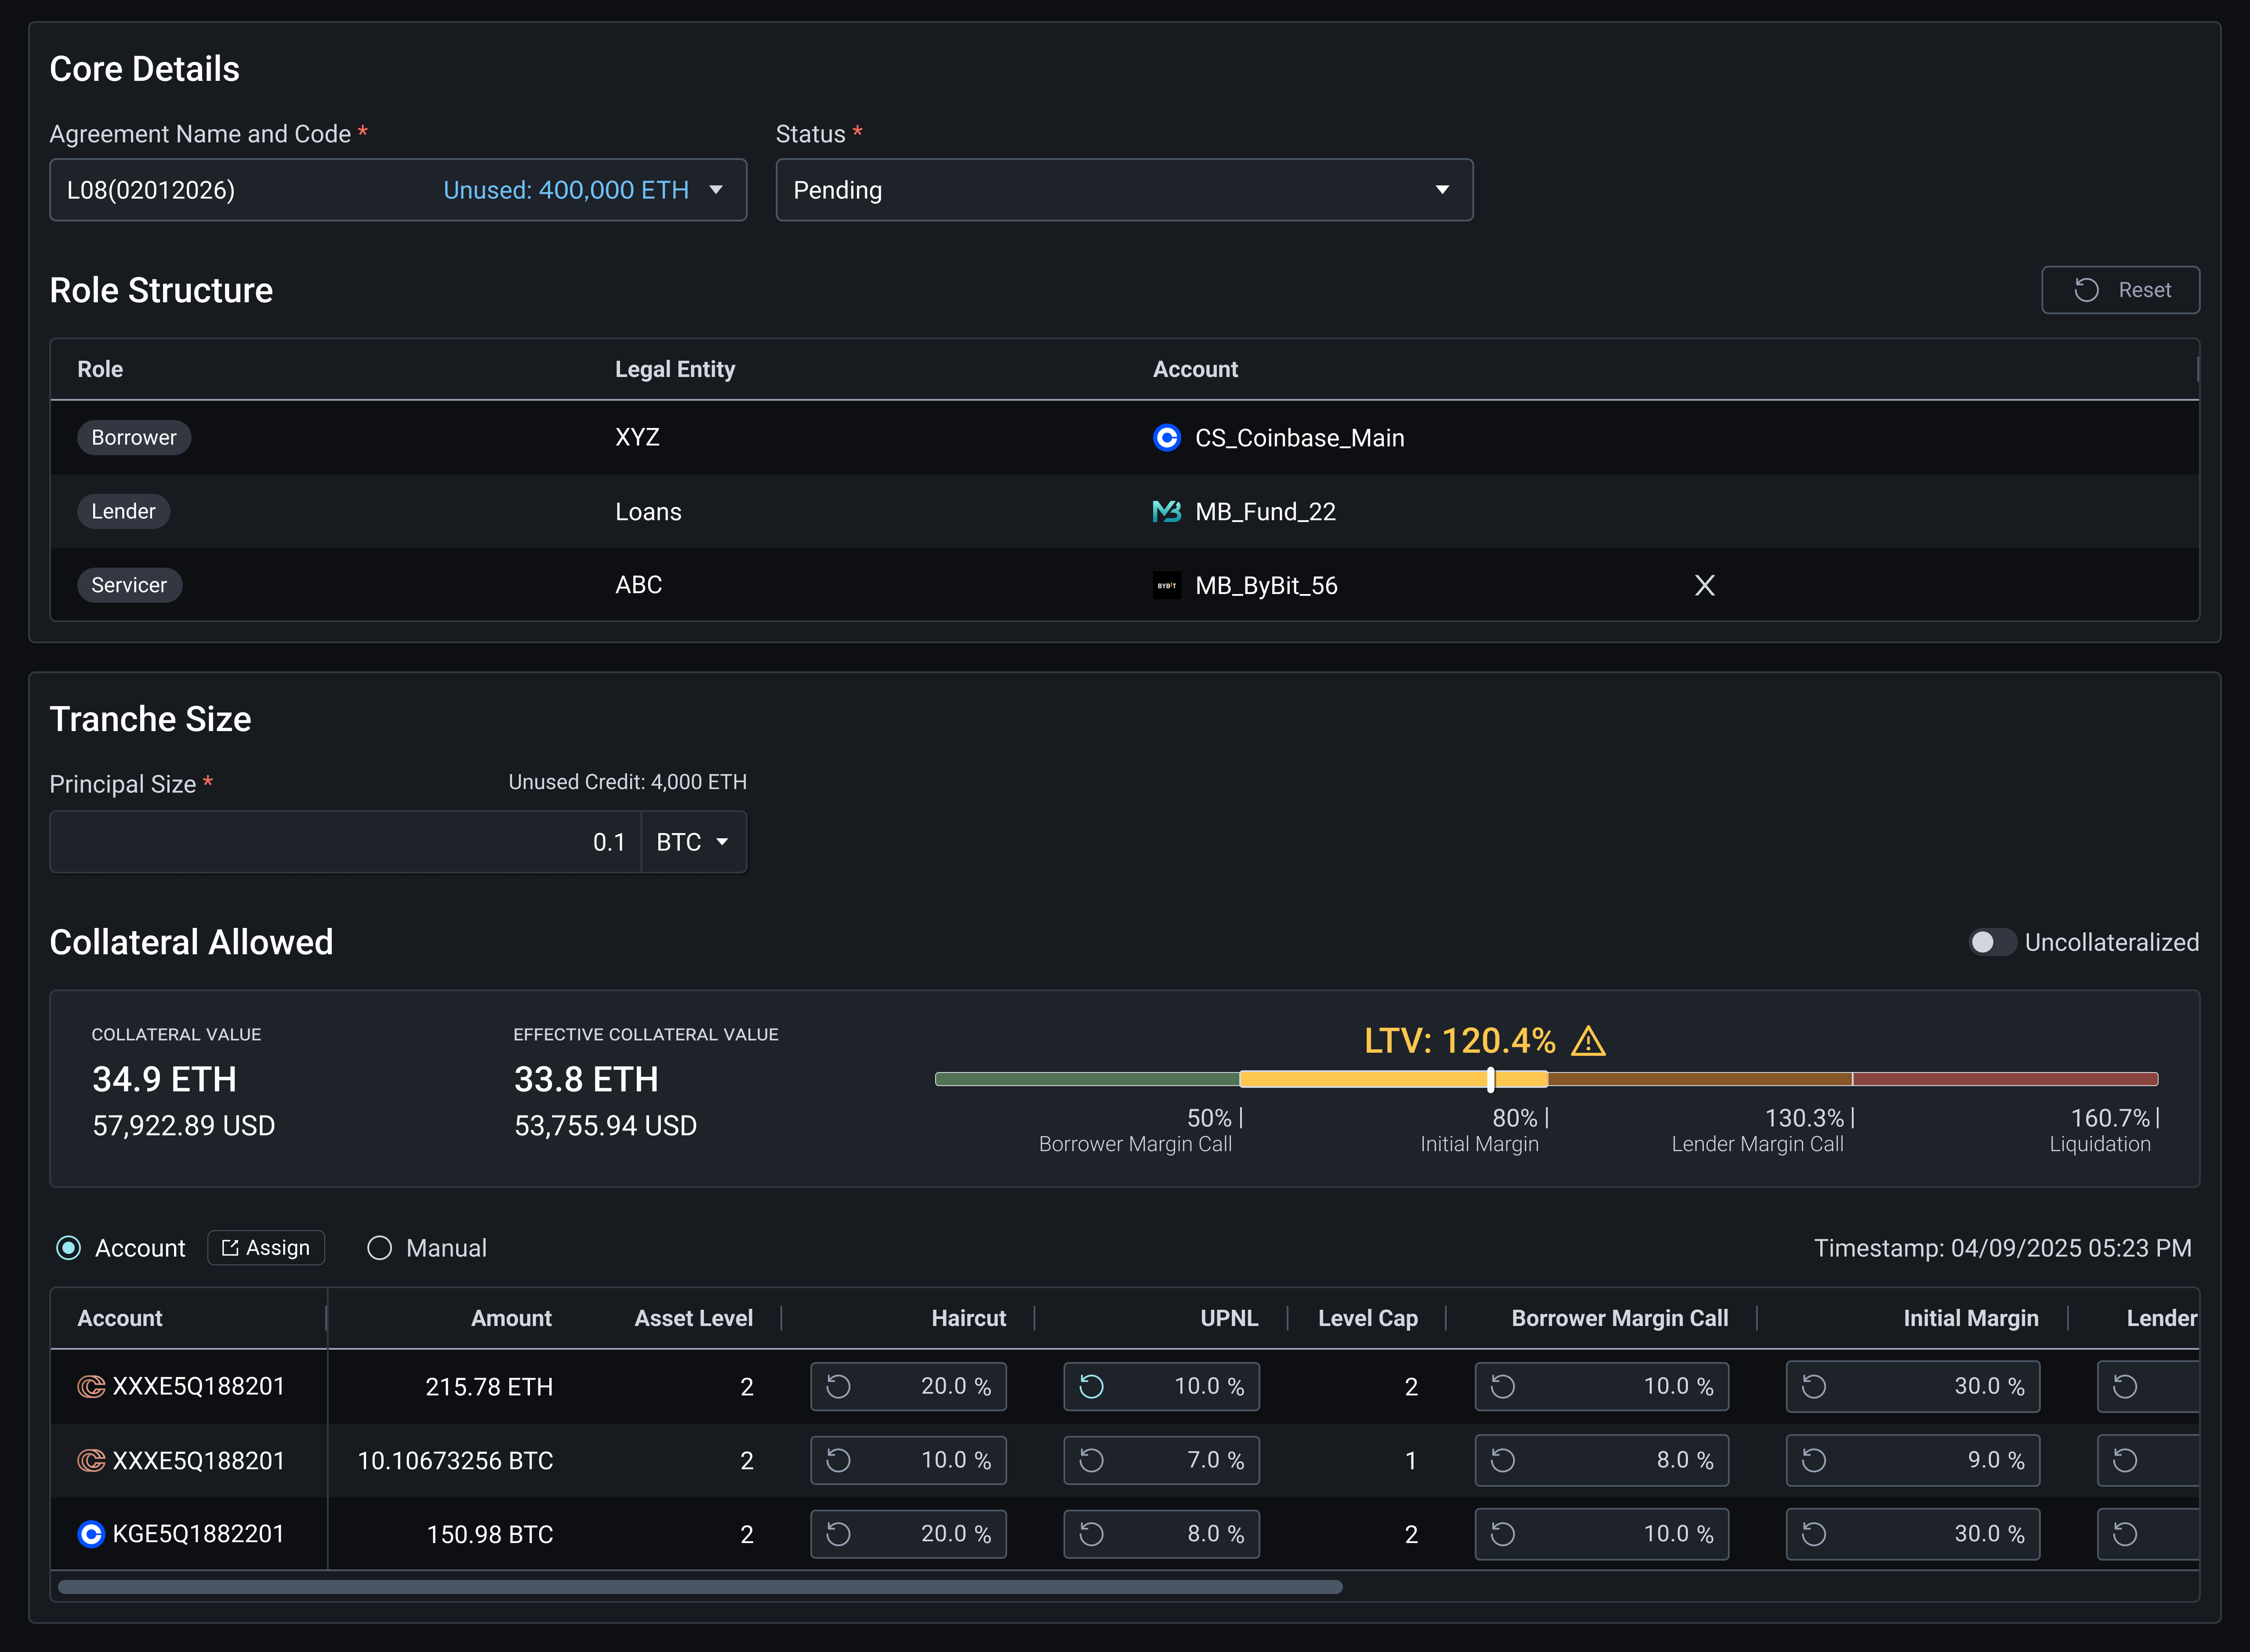Click the Legal Entity column header
2250x1652 pixels.
coord(675,369)
